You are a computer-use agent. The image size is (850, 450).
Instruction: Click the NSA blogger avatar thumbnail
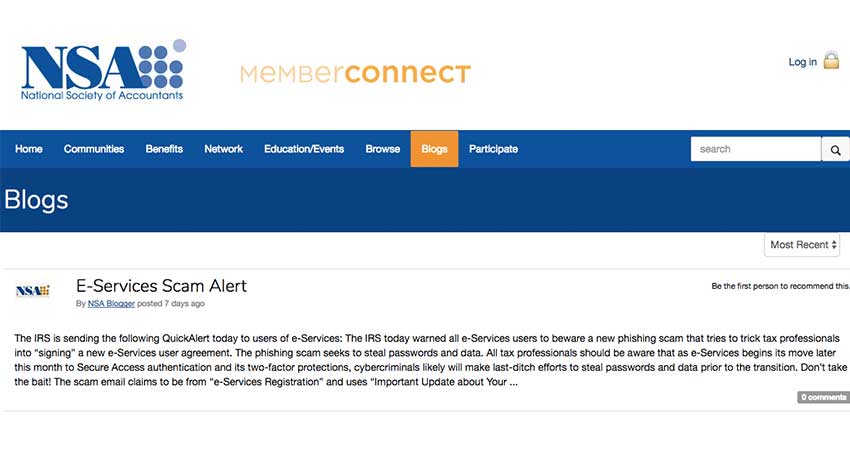pyautogui.click(x=32, y=291)
